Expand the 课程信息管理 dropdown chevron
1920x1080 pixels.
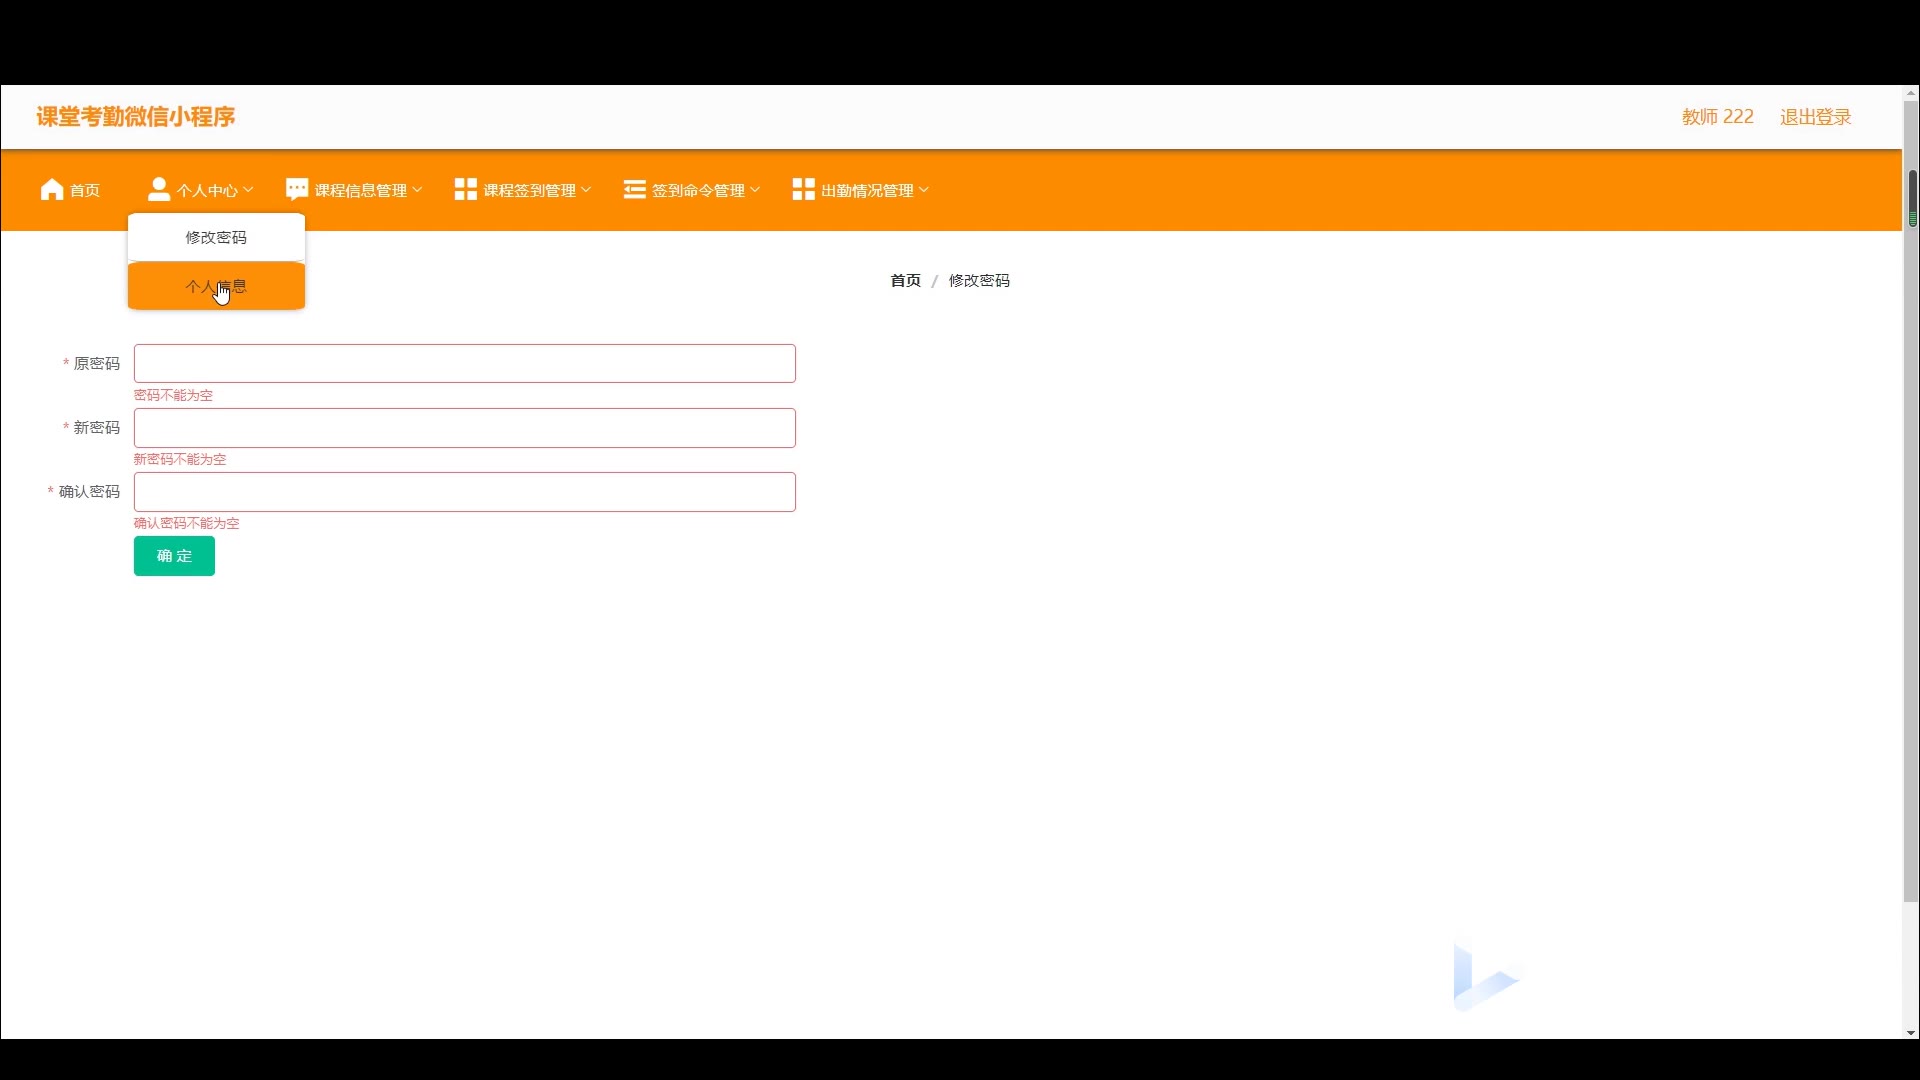pos(417,190)
